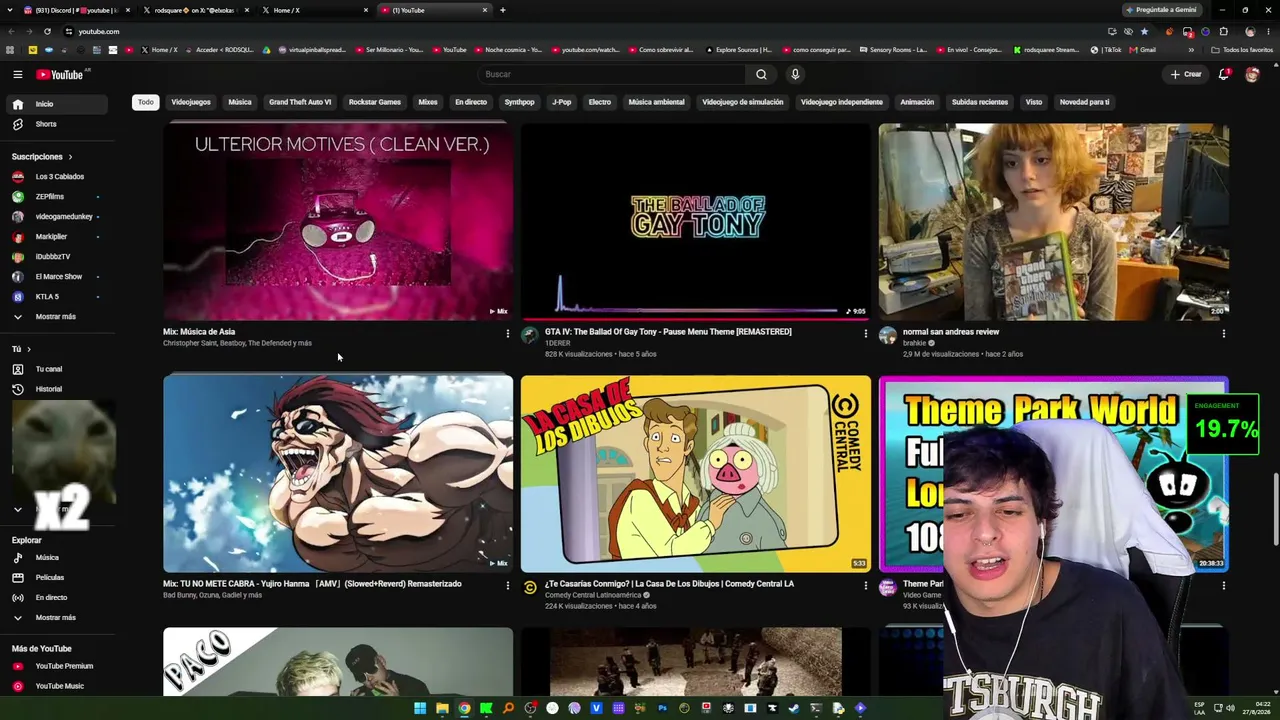
Task: Open options menu for Yujiro Hanma mix
Action: pos(507,586)
